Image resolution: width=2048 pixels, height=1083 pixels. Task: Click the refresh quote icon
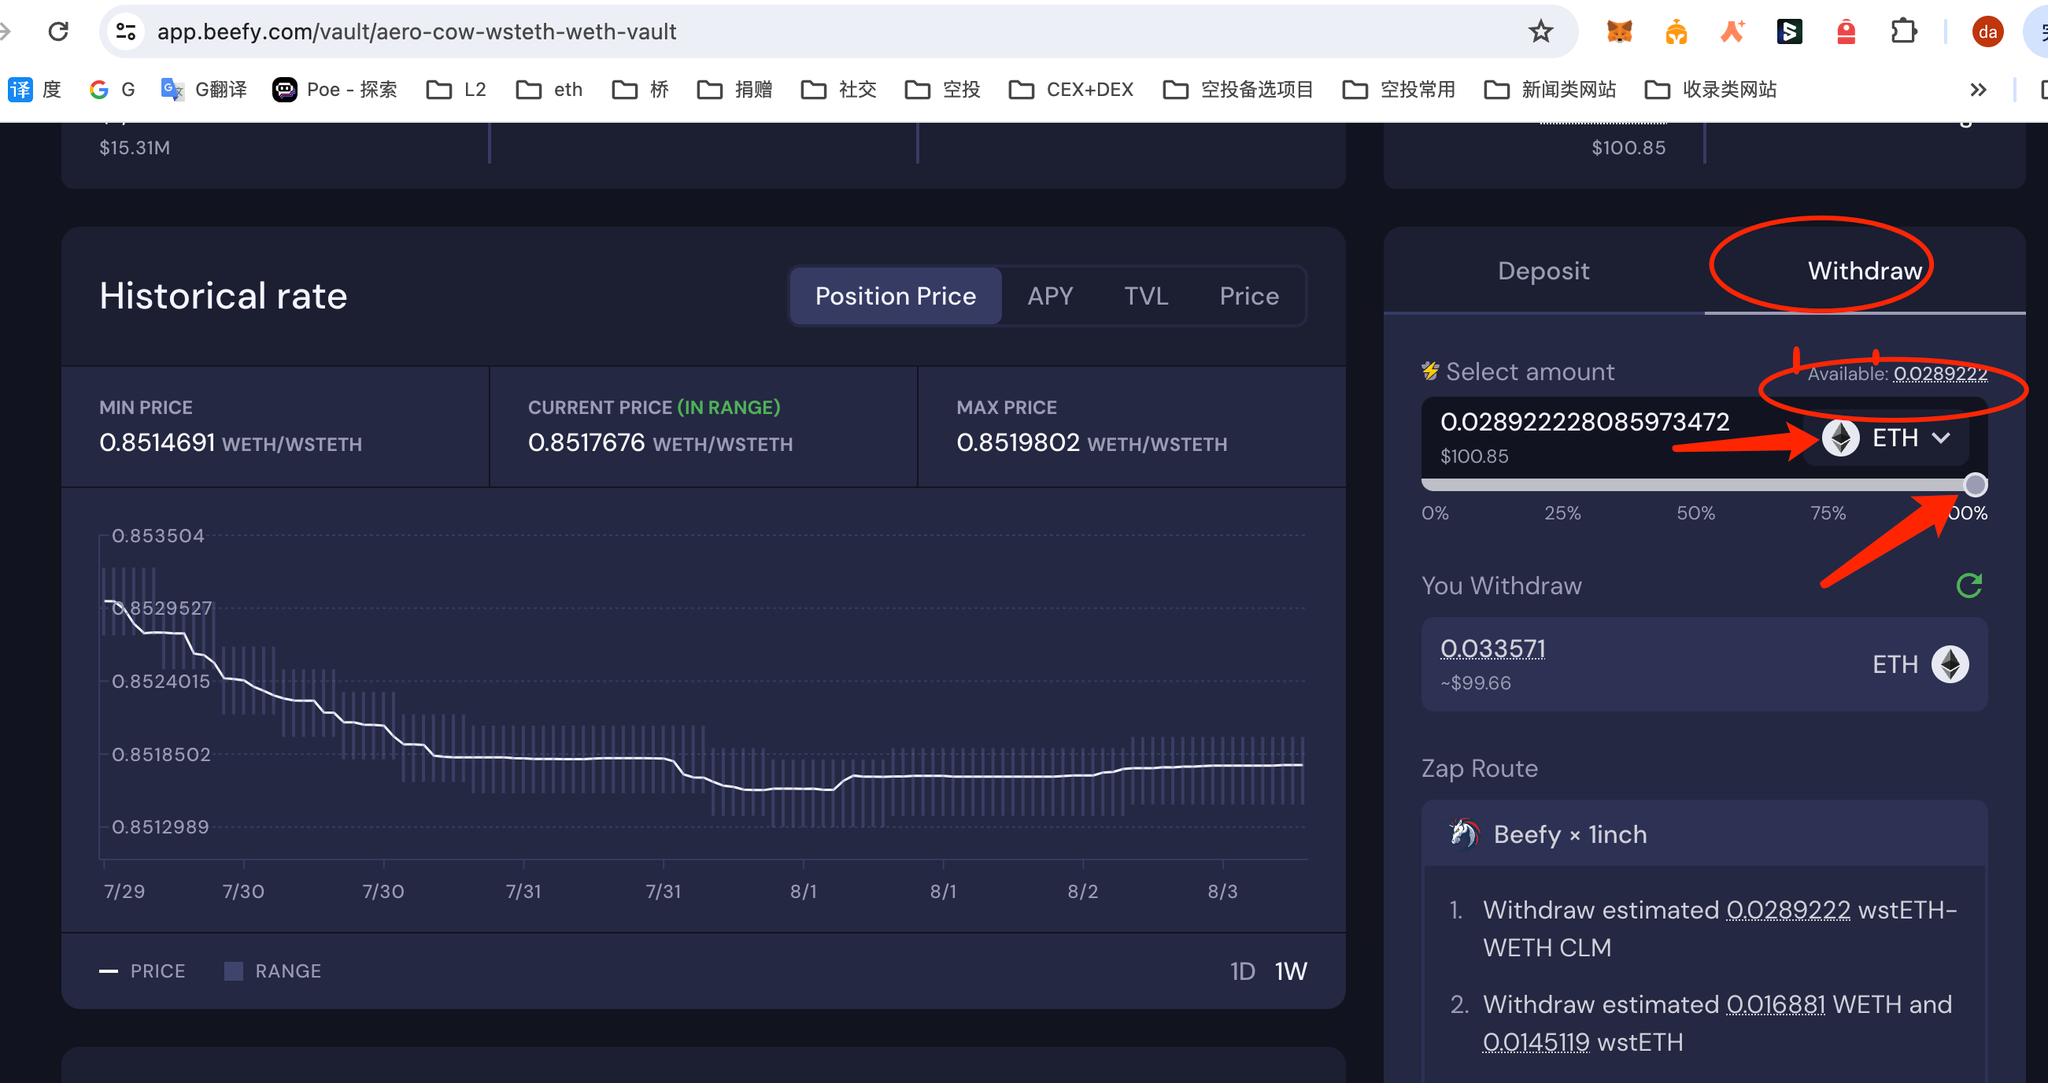tap(1968, 586)
